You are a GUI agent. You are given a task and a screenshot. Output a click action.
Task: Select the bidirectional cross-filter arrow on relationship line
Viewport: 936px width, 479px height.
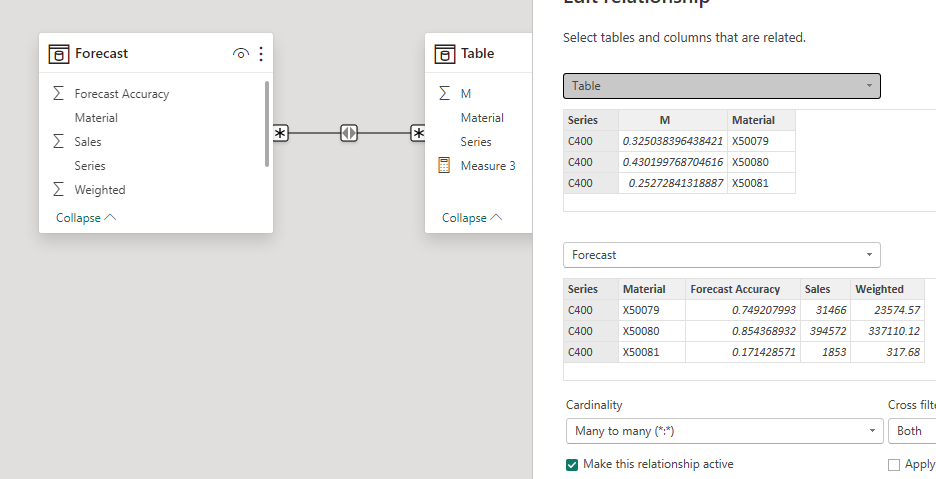[x=349, y=133]
